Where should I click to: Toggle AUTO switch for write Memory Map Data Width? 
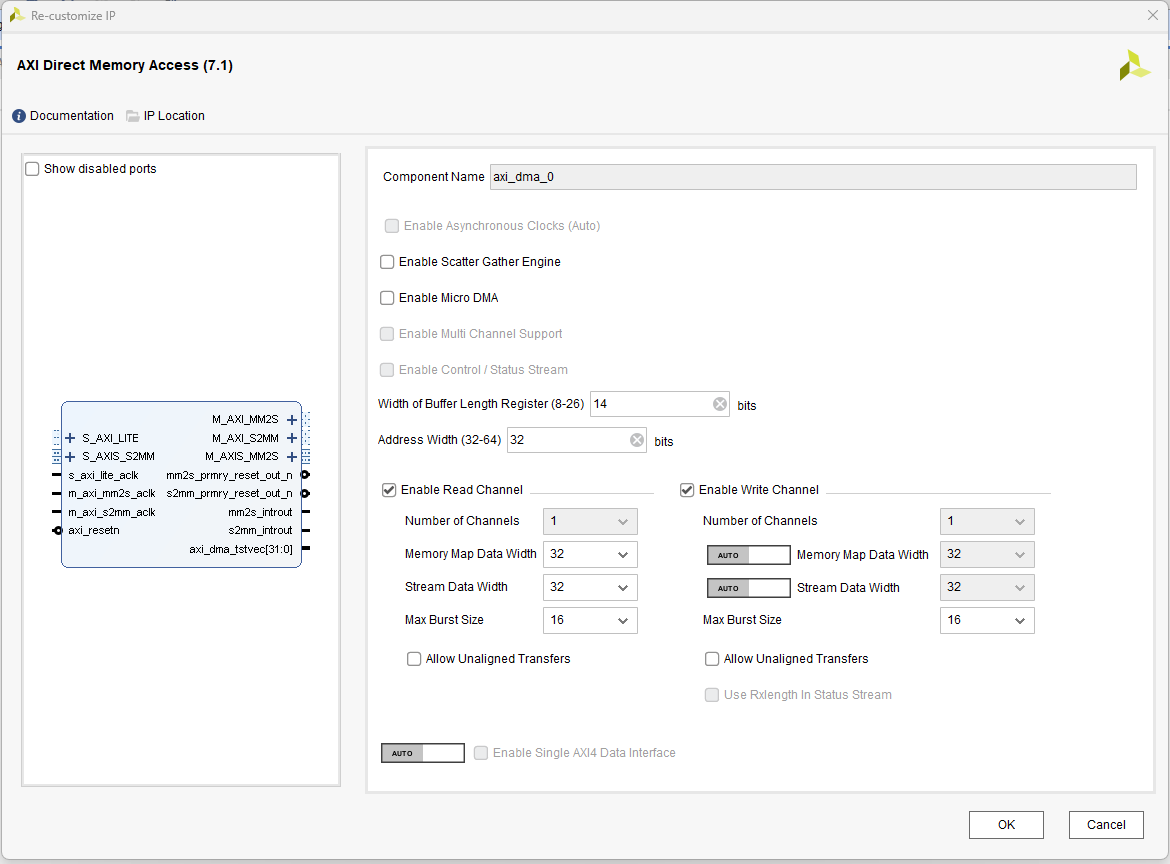click(x=748, y=554)
